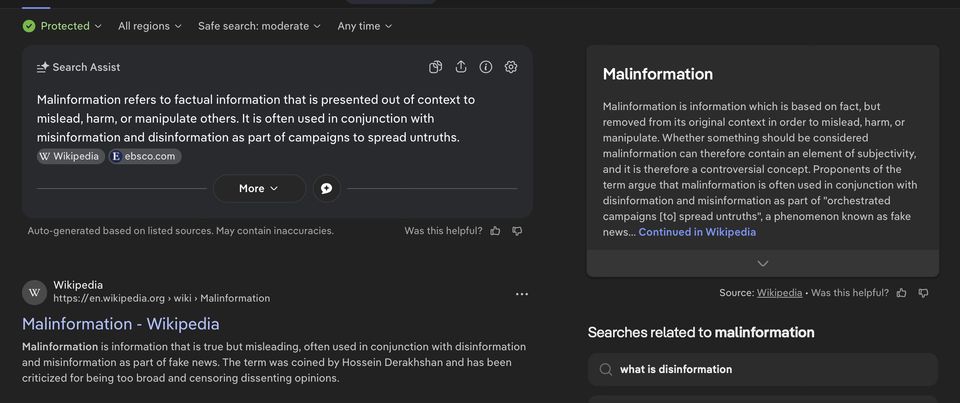Open Search Assist settings gear
Image resolution: width=960 pixels, height=403 pixels.
click(x=511, y=67)
